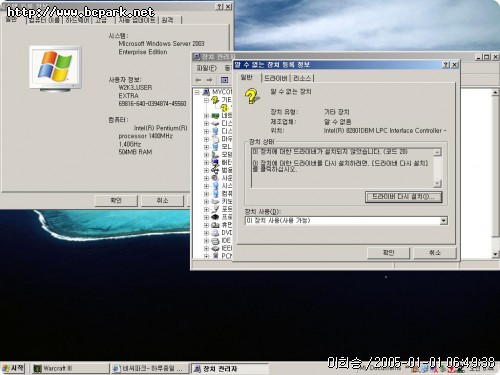The image size is (500, 375).
Task: Click the IEEE 1394 icon in the tree
Action: [215, 248]
